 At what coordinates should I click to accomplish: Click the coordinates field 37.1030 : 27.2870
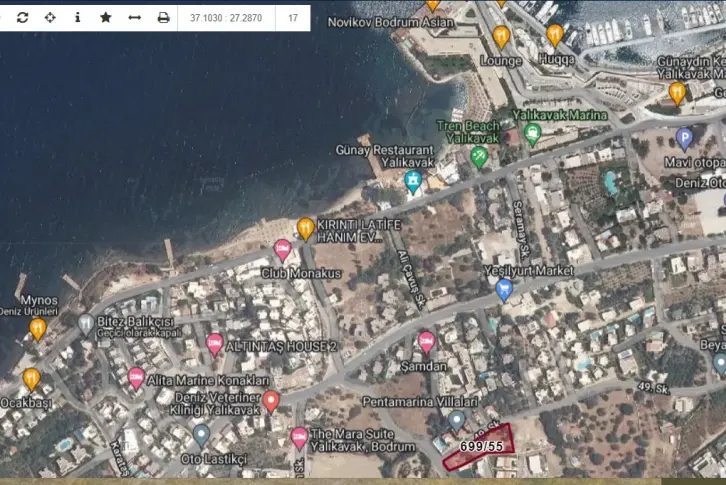226,18
